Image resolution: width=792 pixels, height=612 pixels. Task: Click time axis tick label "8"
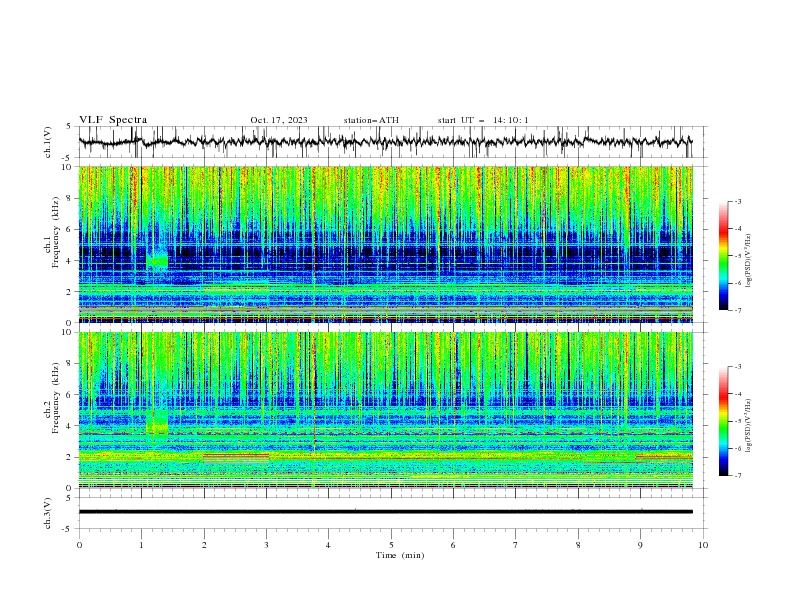[578, 545]
